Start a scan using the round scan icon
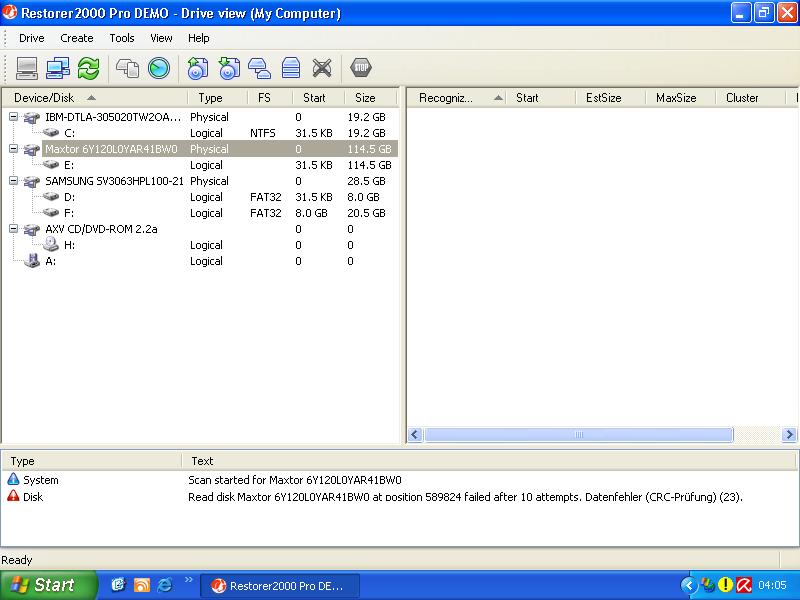Viewport: 800px width, 600px height. tap(159, 68)
